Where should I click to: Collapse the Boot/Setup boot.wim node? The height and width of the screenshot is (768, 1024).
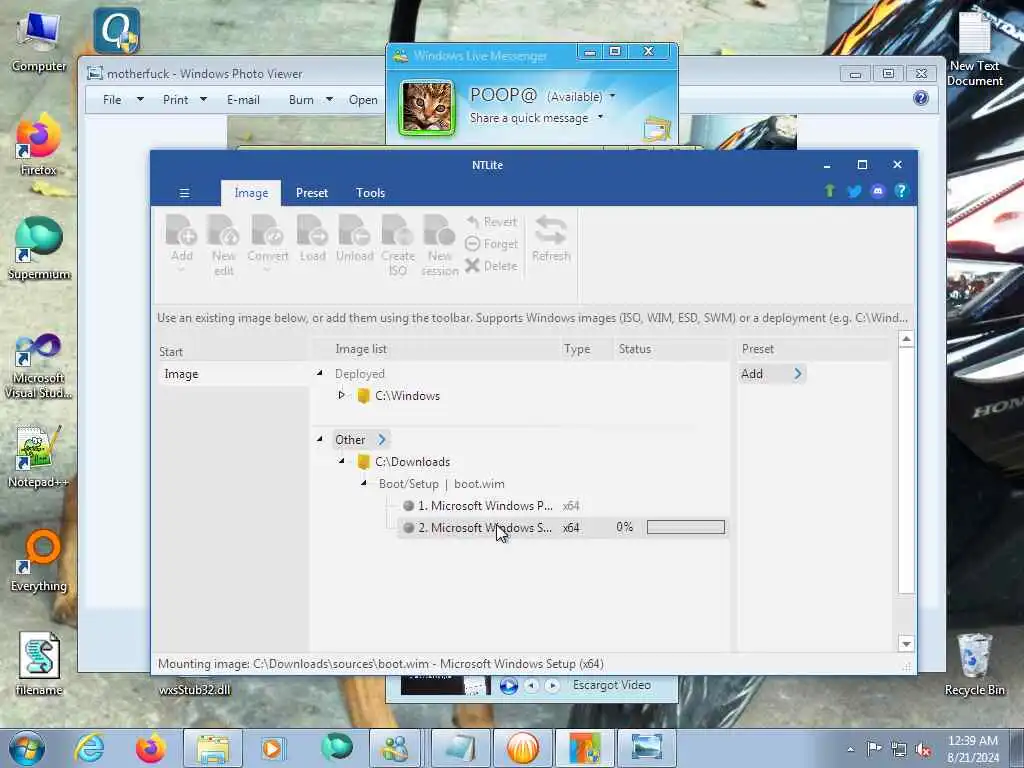[363, 483]
